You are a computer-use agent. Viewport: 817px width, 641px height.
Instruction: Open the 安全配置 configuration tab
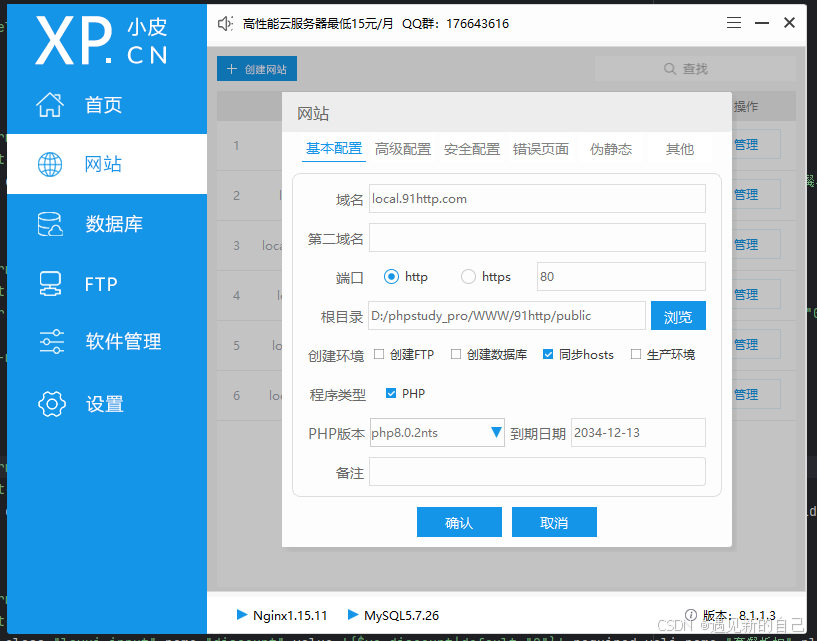(471, 148)
